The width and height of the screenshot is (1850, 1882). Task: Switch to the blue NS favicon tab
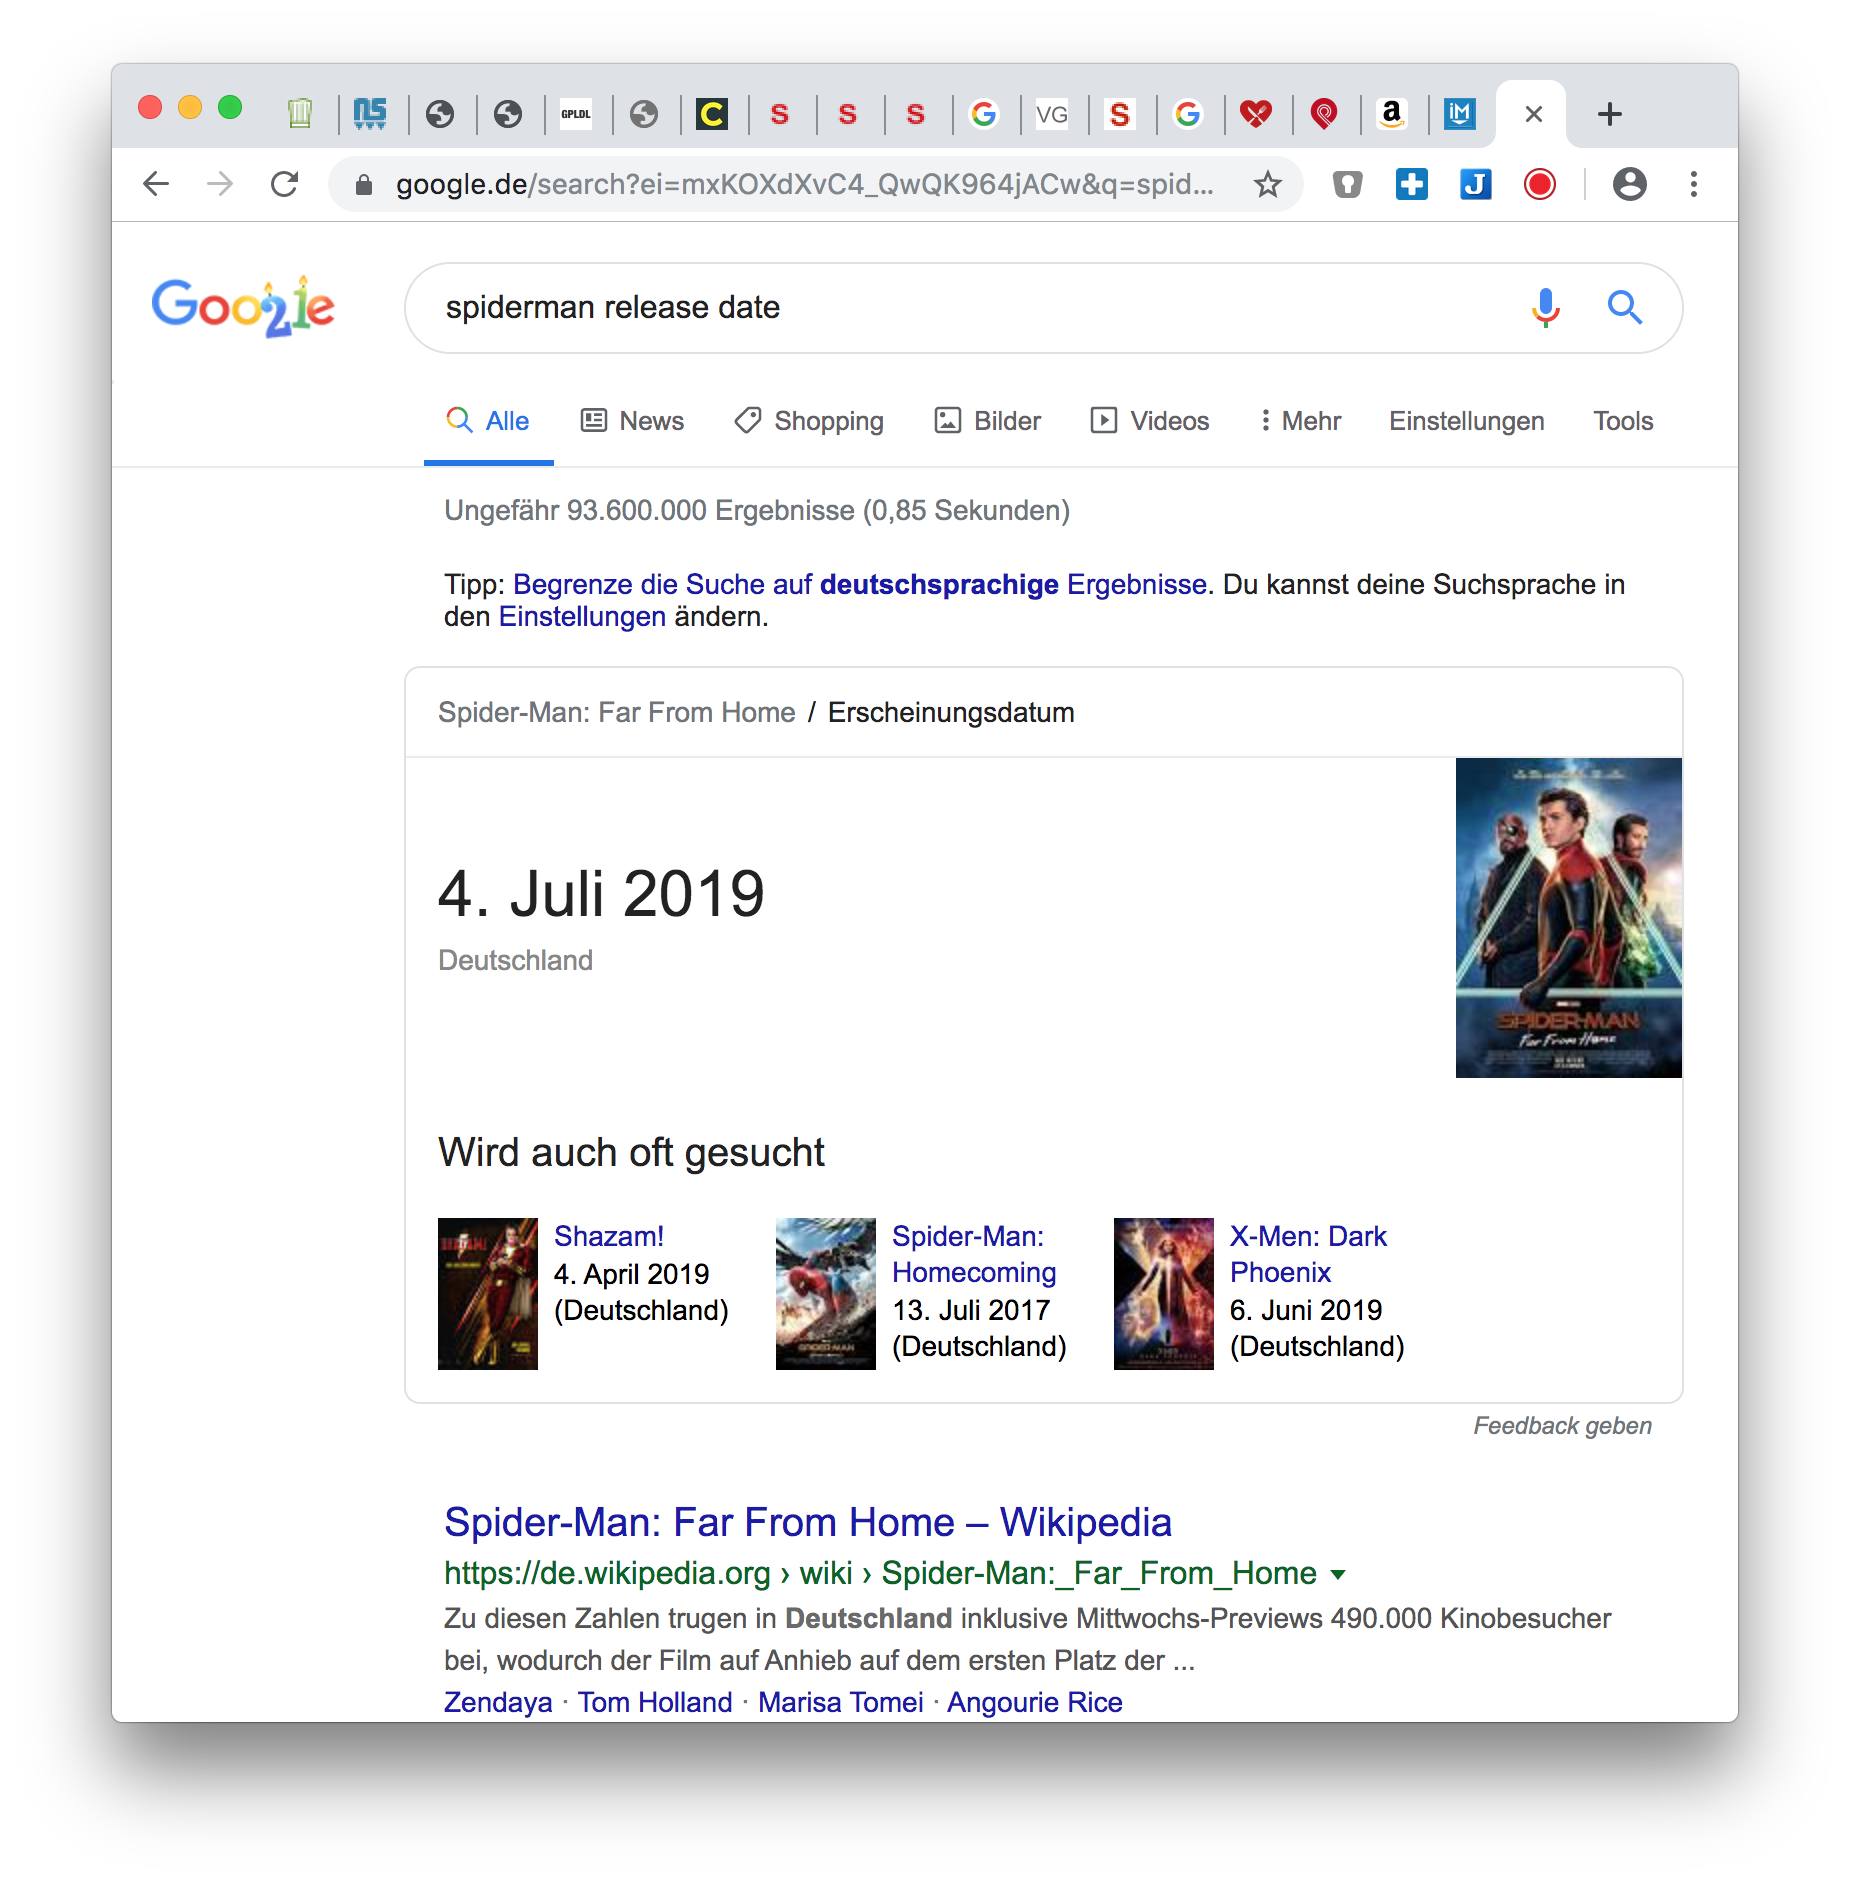(x=370, y=114)
